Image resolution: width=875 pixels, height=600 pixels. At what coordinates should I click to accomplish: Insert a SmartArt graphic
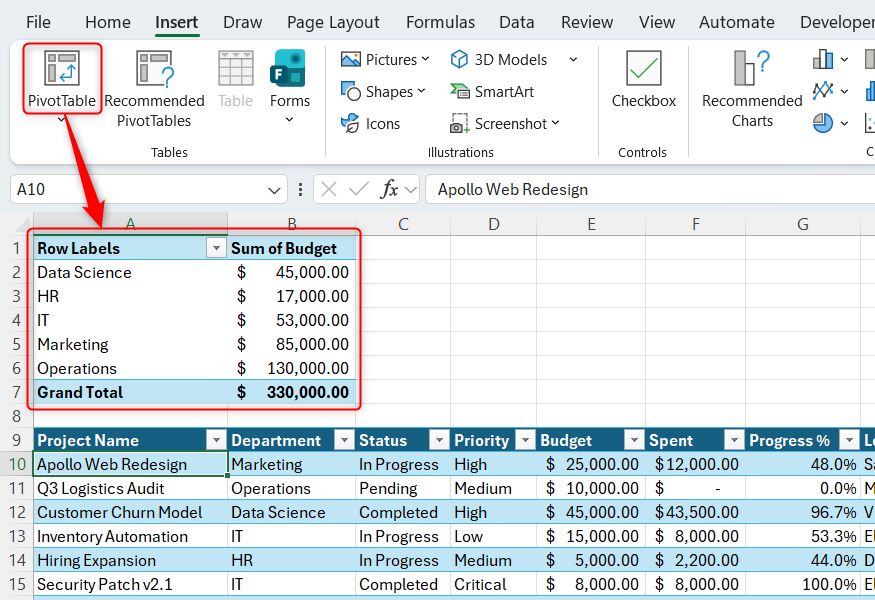point(492,92)
